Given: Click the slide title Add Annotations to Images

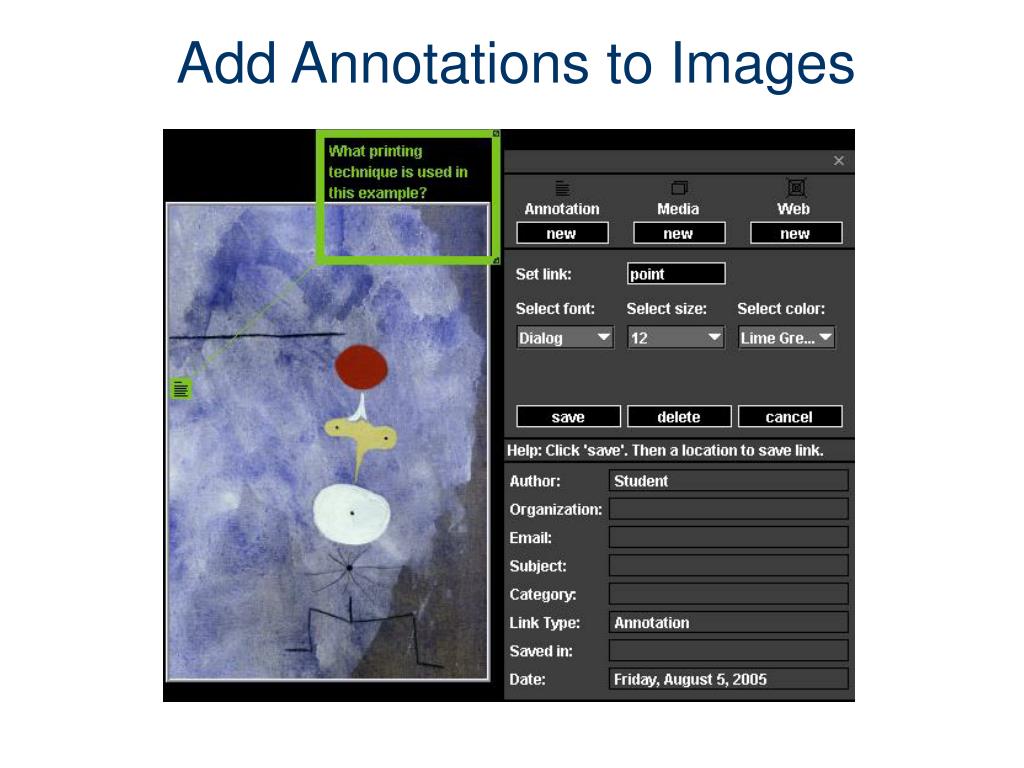Looking at the screenshot, I should pyautogui.click(x=515, y=63).
